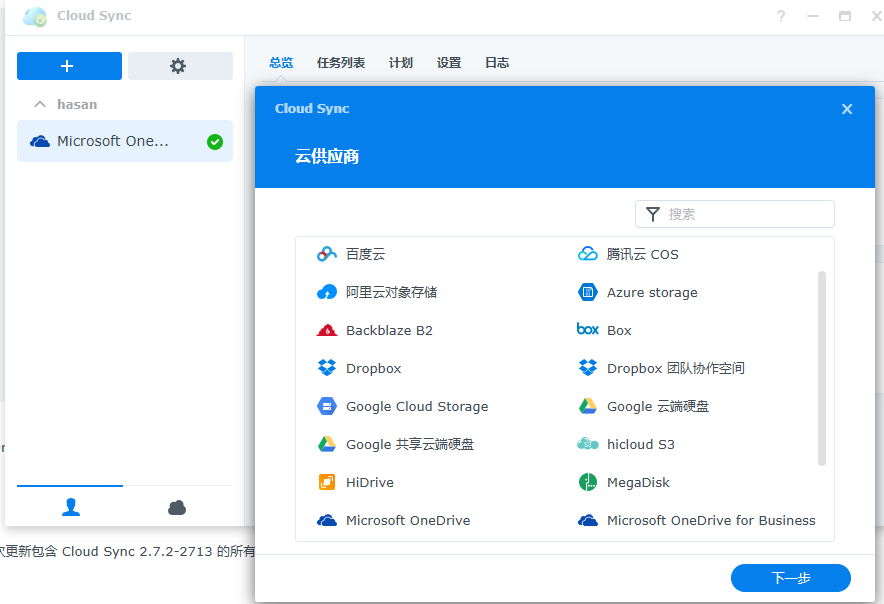
Task: Click the OneDrive icon in the hasan connection
Action: coord(39,141)
